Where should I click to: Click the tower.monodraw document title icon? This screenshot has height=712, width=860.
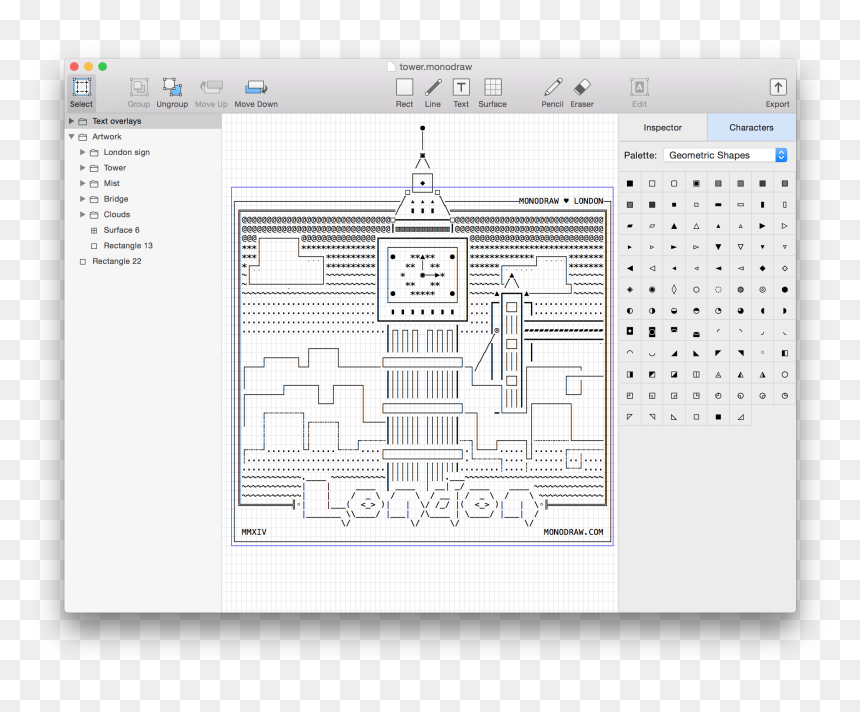click(391, 66)
